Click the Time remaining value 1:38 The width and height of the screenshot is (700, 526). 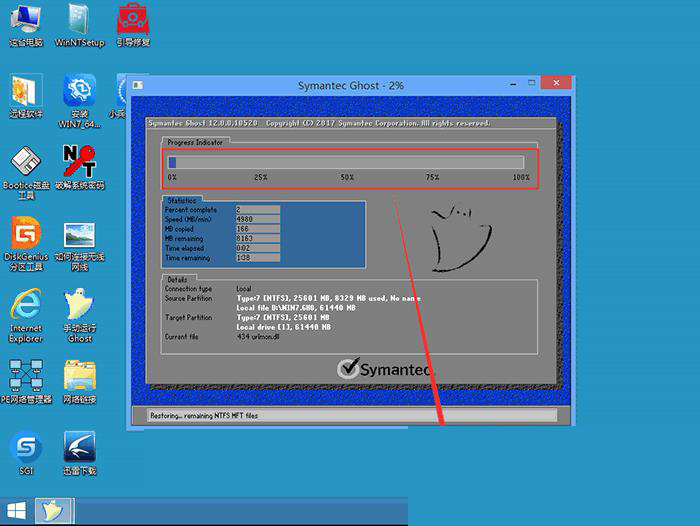point(258,258)
